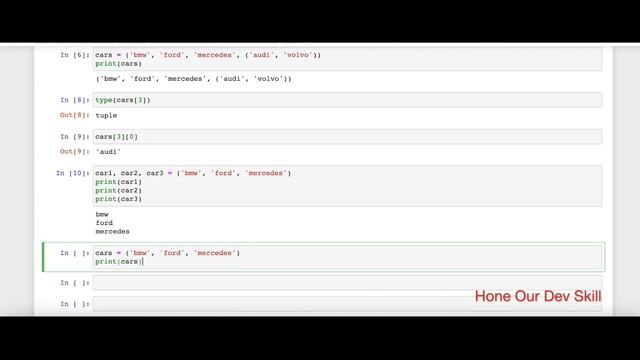Select the car1, car2, car3 unpacking cell

coord(347,186)
